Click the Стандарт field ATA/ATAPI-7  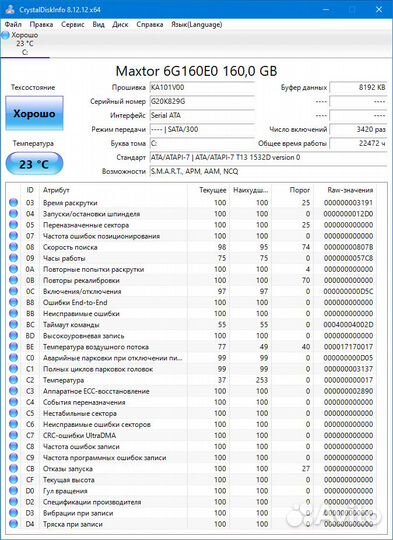(268, 157)
